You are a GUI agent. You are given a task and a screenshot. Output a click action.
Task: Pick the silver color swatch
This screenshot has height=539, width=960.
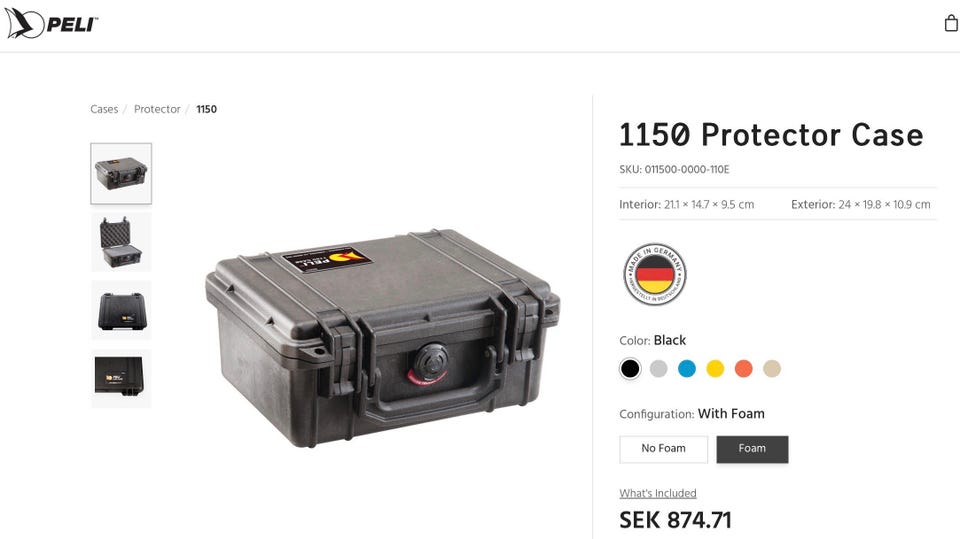click(x=658, y=369)
